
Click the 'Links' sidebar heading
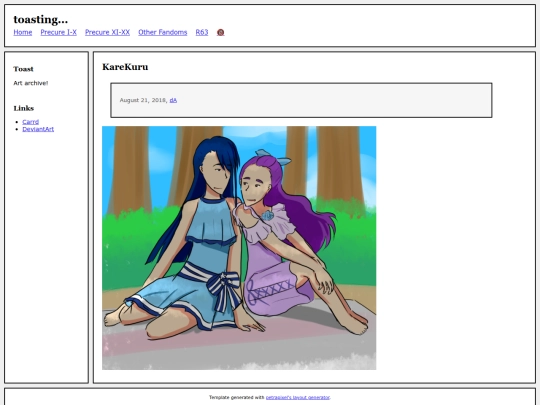(x=24, y=108)
